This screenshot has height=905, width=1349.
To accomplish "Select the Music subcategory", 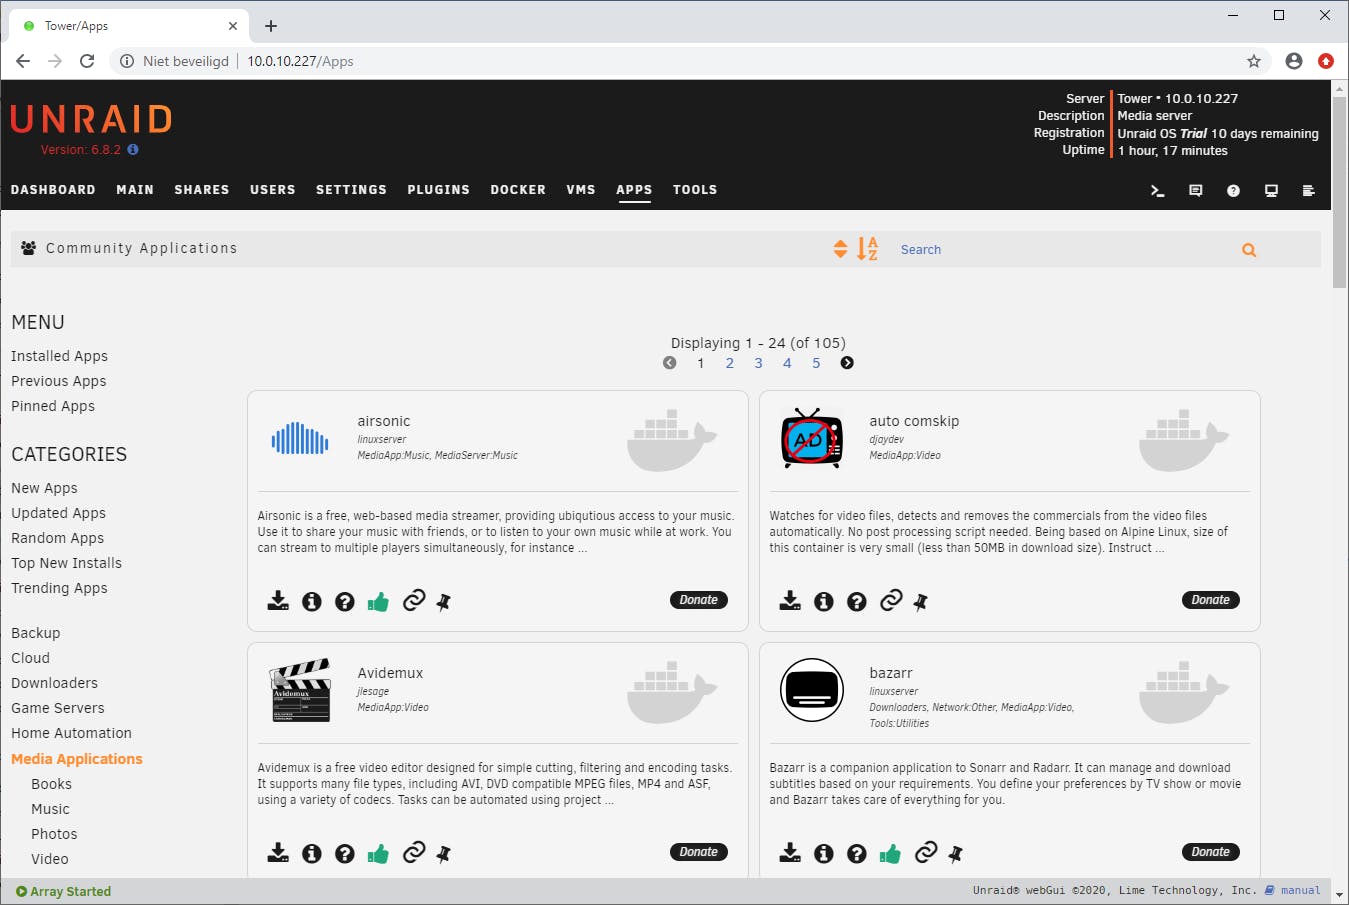I will click(50, 809).
